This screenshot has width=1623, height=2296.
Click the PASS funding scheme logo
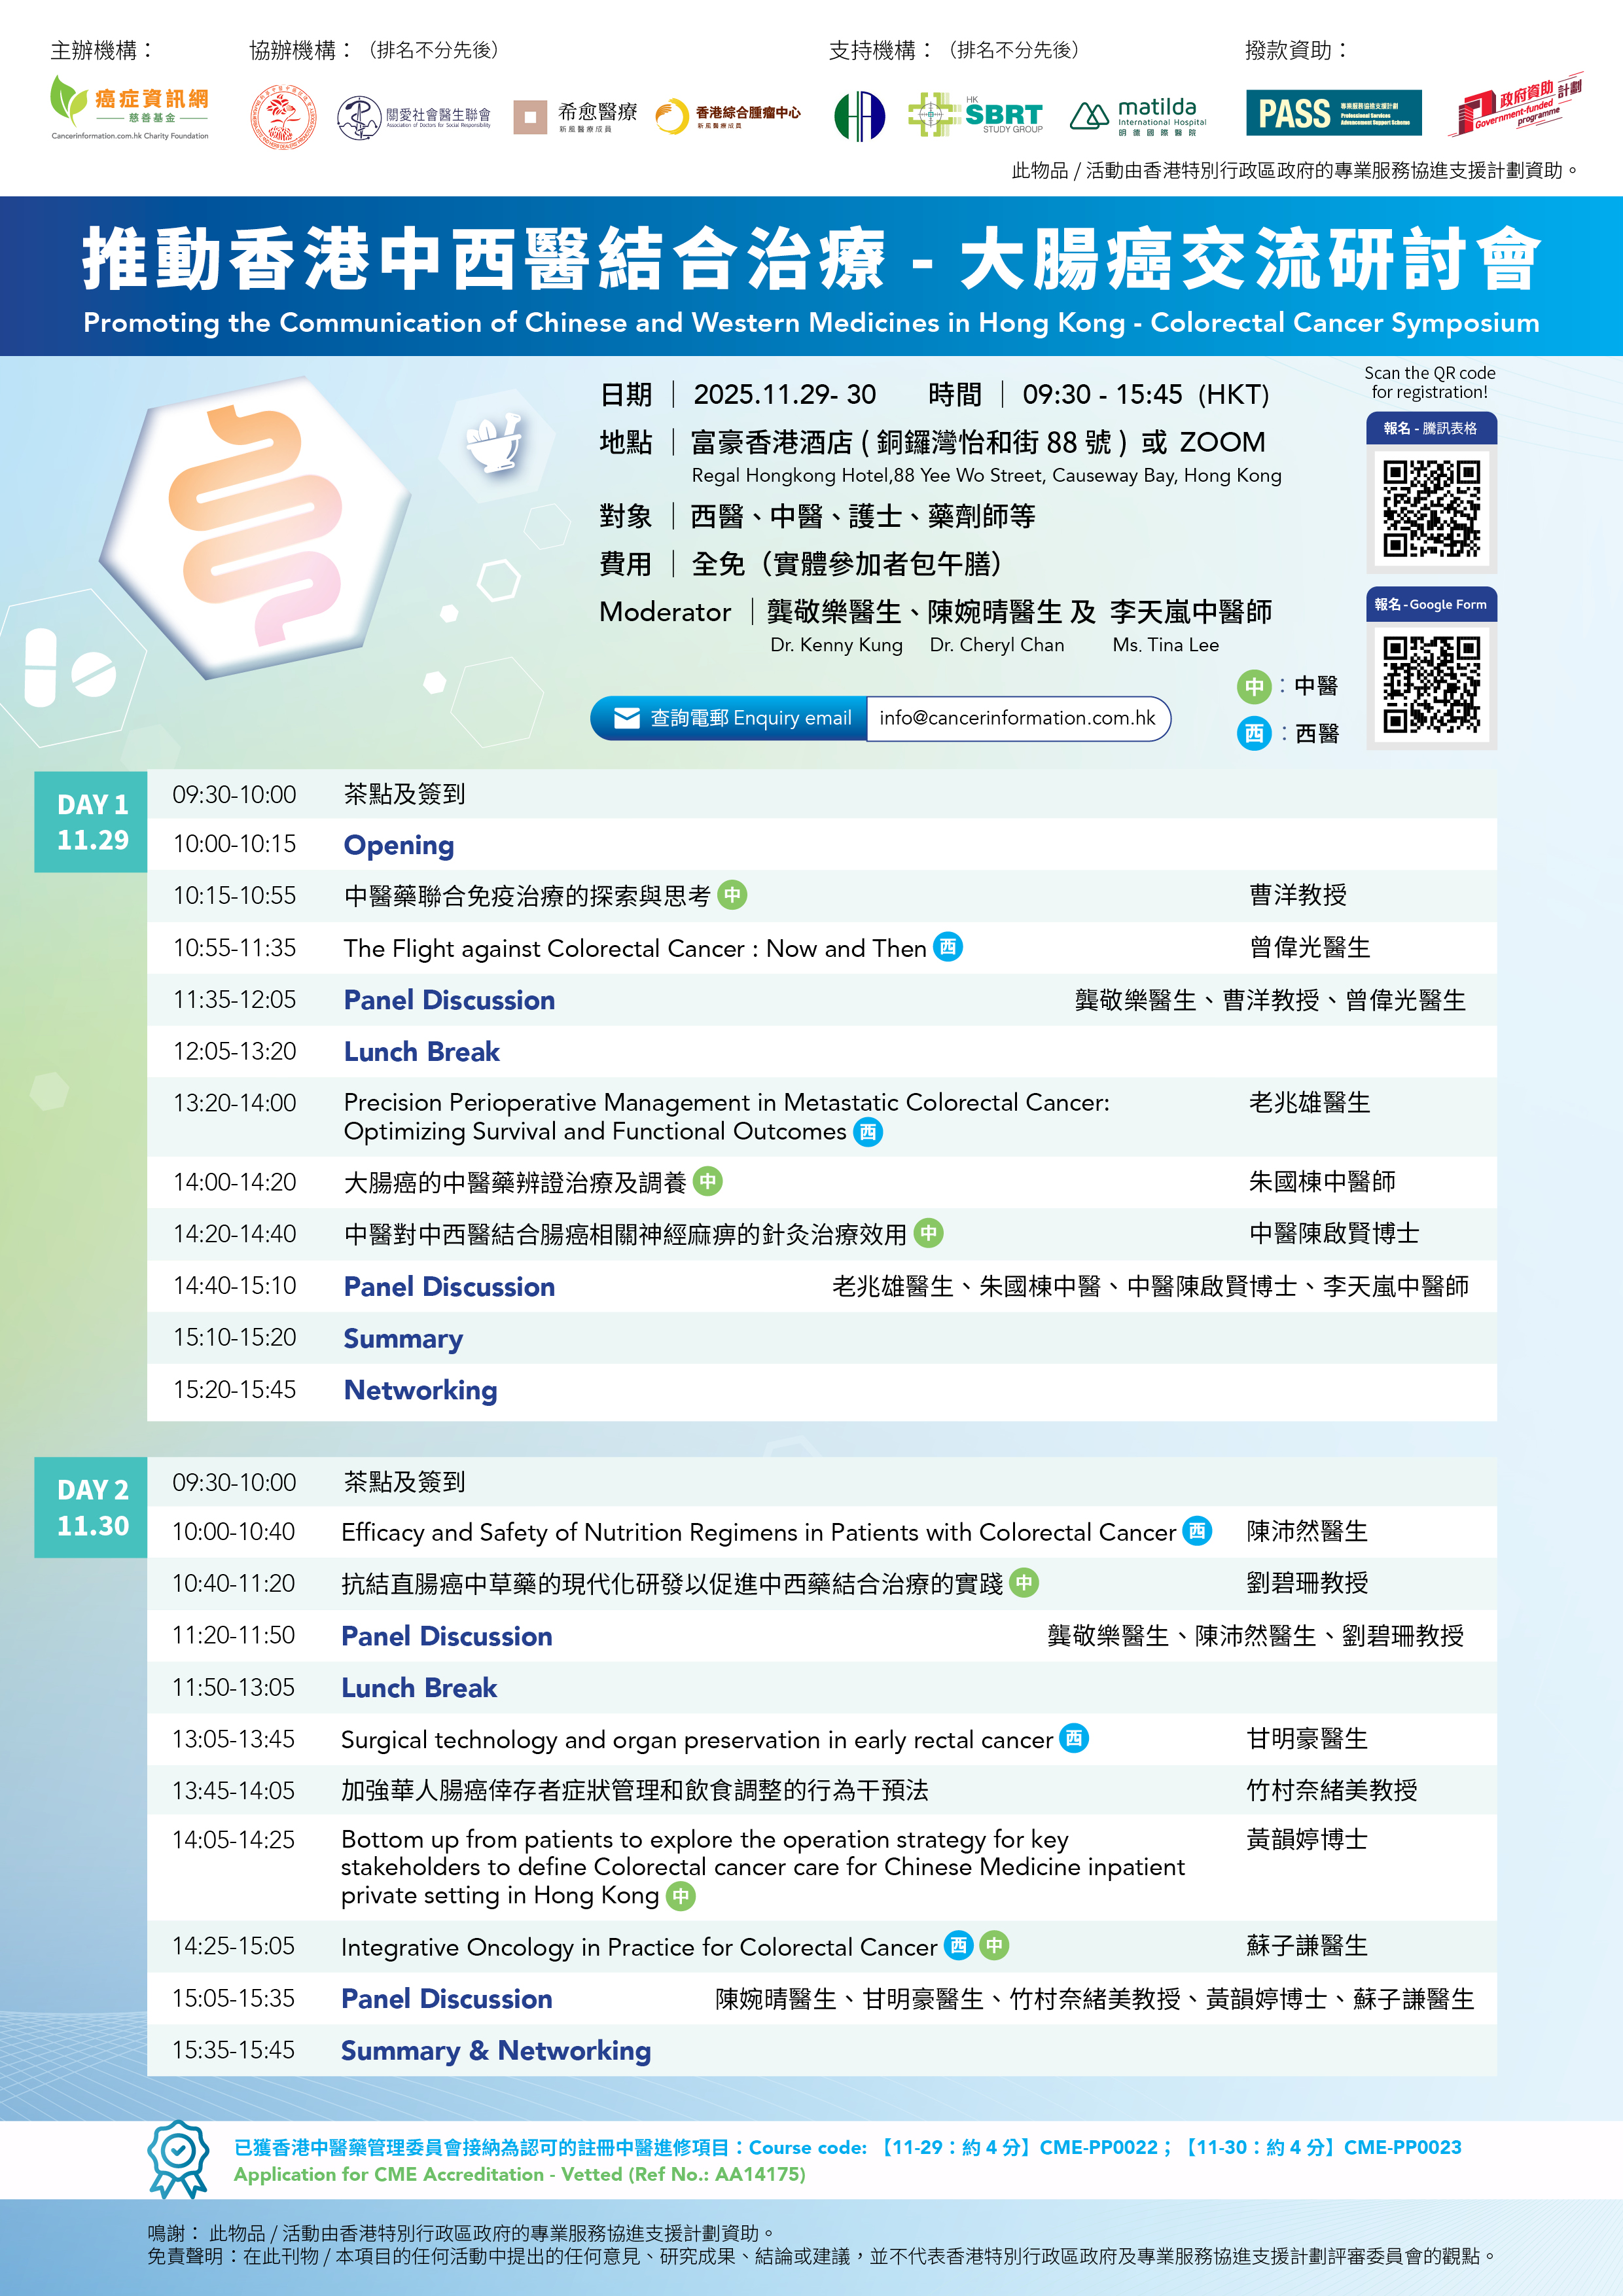(1333, 113)
